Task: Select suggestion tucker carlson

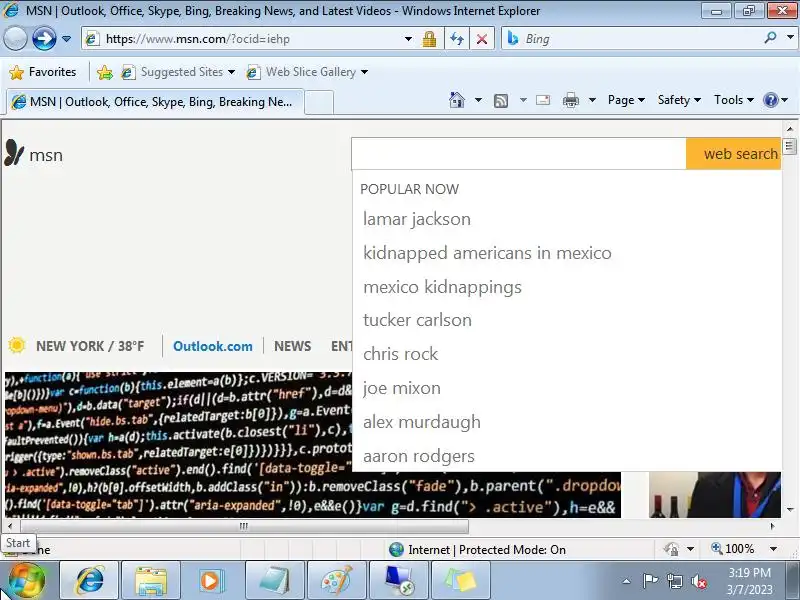Action: tap(417, 320)
